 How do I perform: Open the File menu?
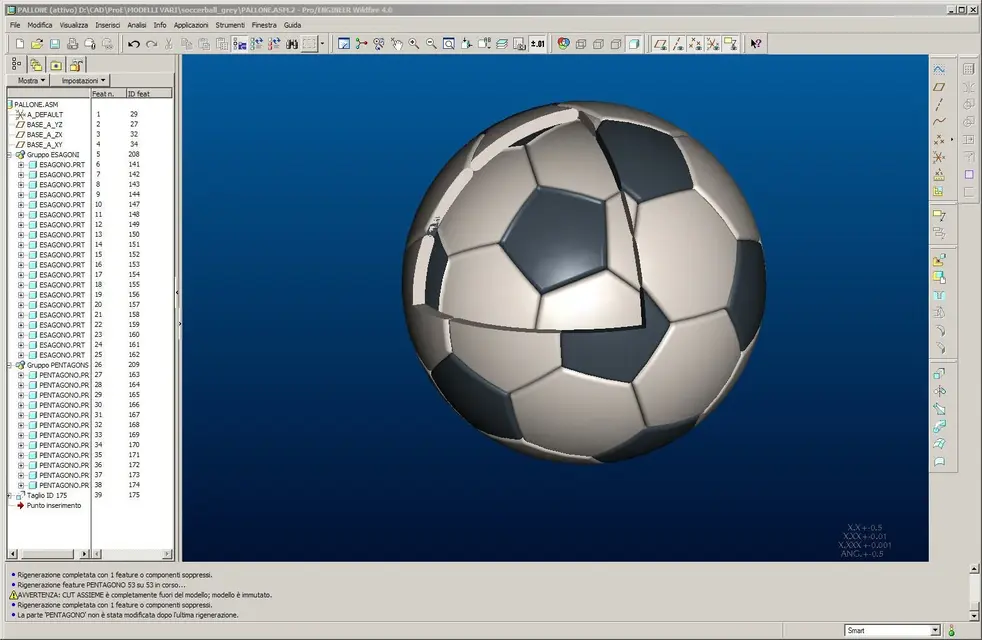(x=15, y=25)
